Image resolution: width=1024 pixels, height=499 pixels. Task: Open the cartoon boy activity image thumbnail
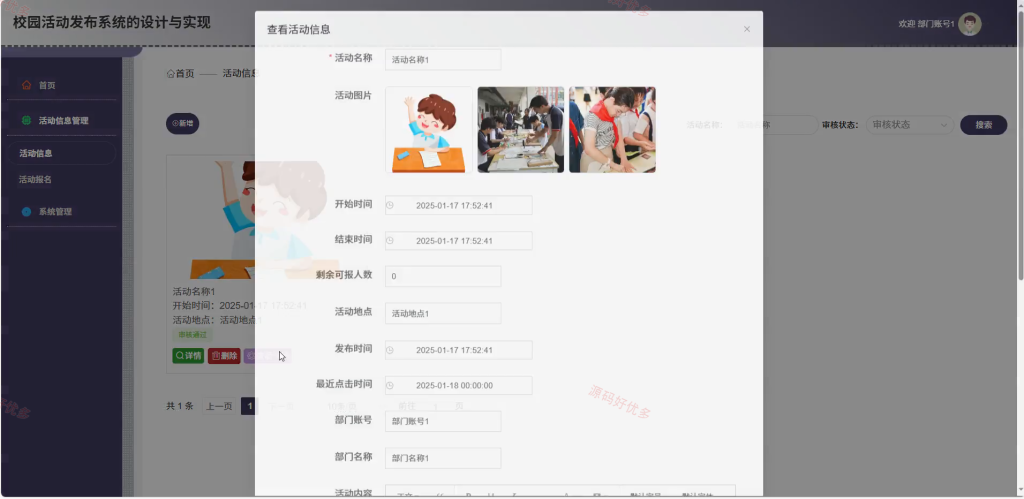click(428, 130)
